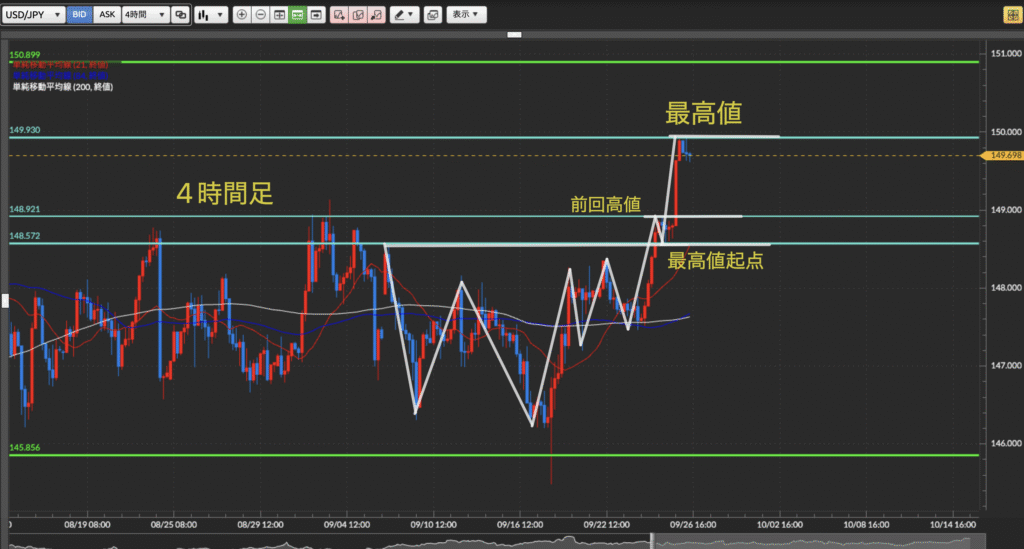
Task: Click the green highlighted chart display icon
Action: point(297,15)
